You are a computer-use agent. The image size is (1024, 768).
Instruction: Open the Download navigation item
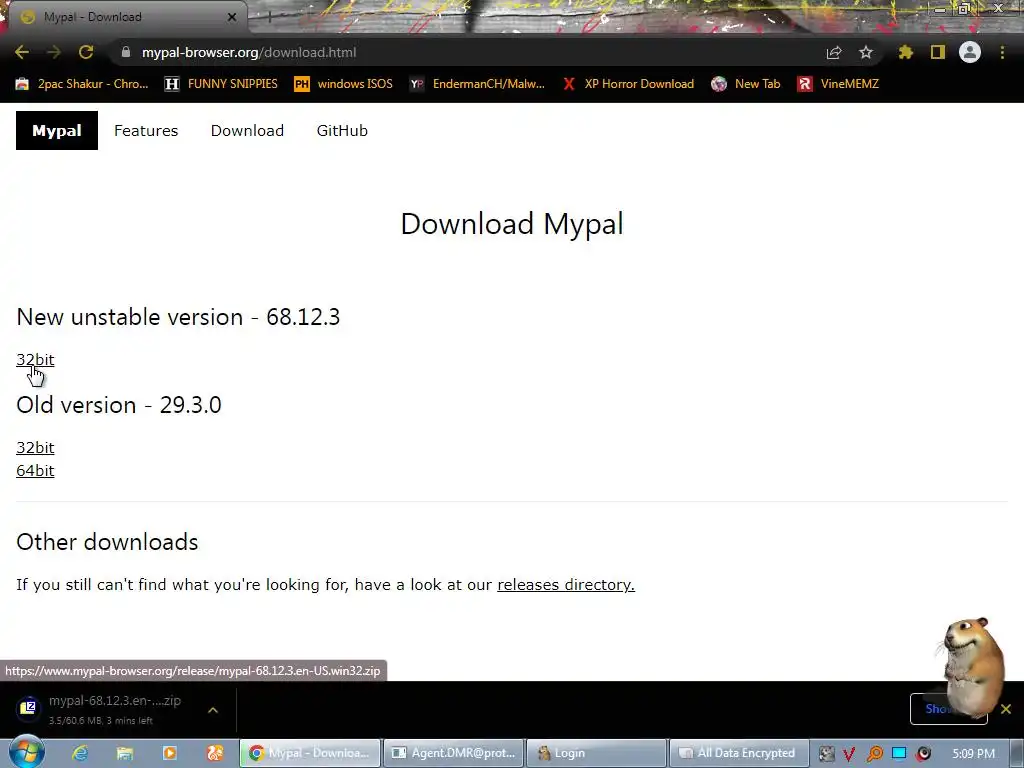click(247, 131)
